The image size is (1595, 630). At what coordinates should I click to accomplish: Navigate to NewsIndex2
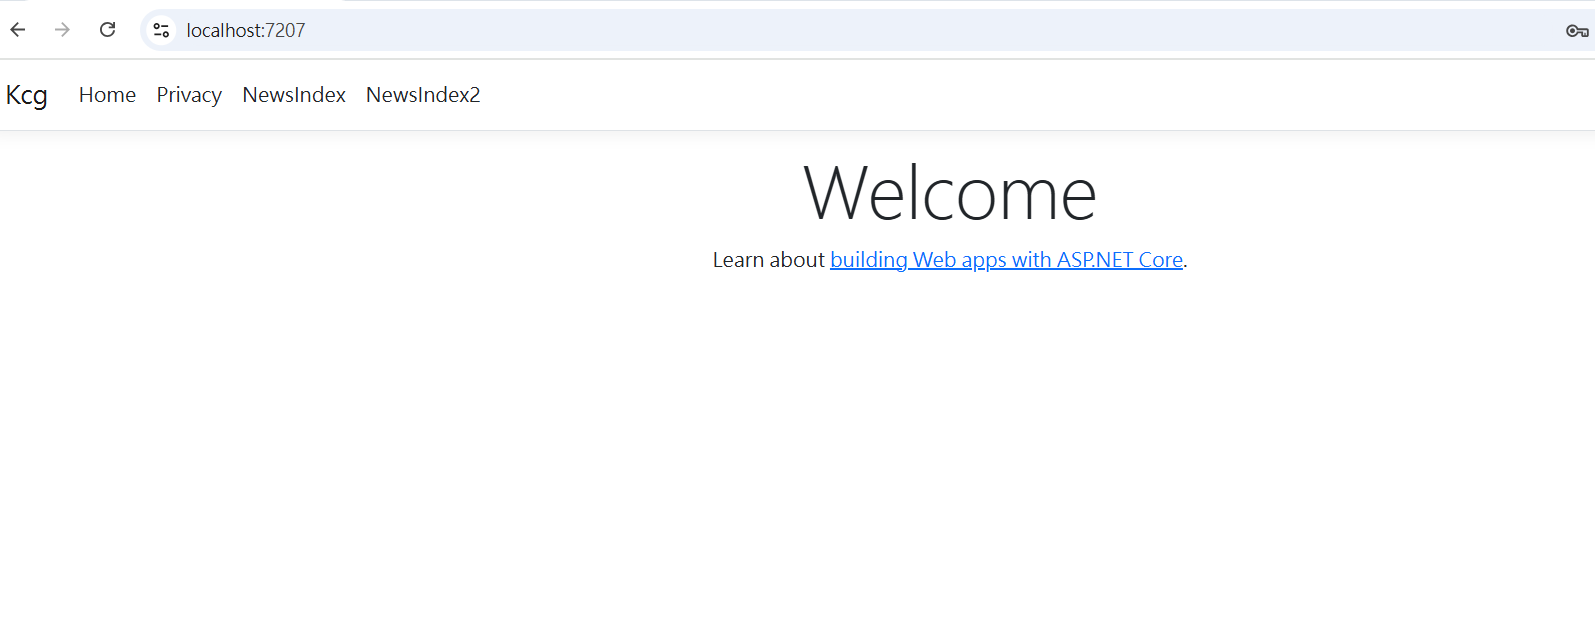click(423, 95)
